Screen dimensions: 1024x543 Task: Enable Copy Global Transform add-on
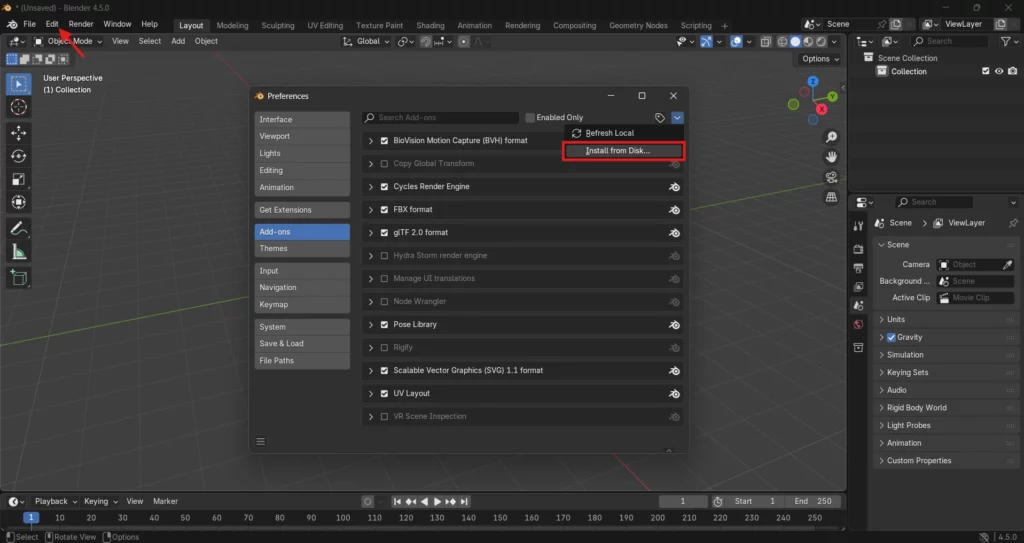tap(384, 163)
